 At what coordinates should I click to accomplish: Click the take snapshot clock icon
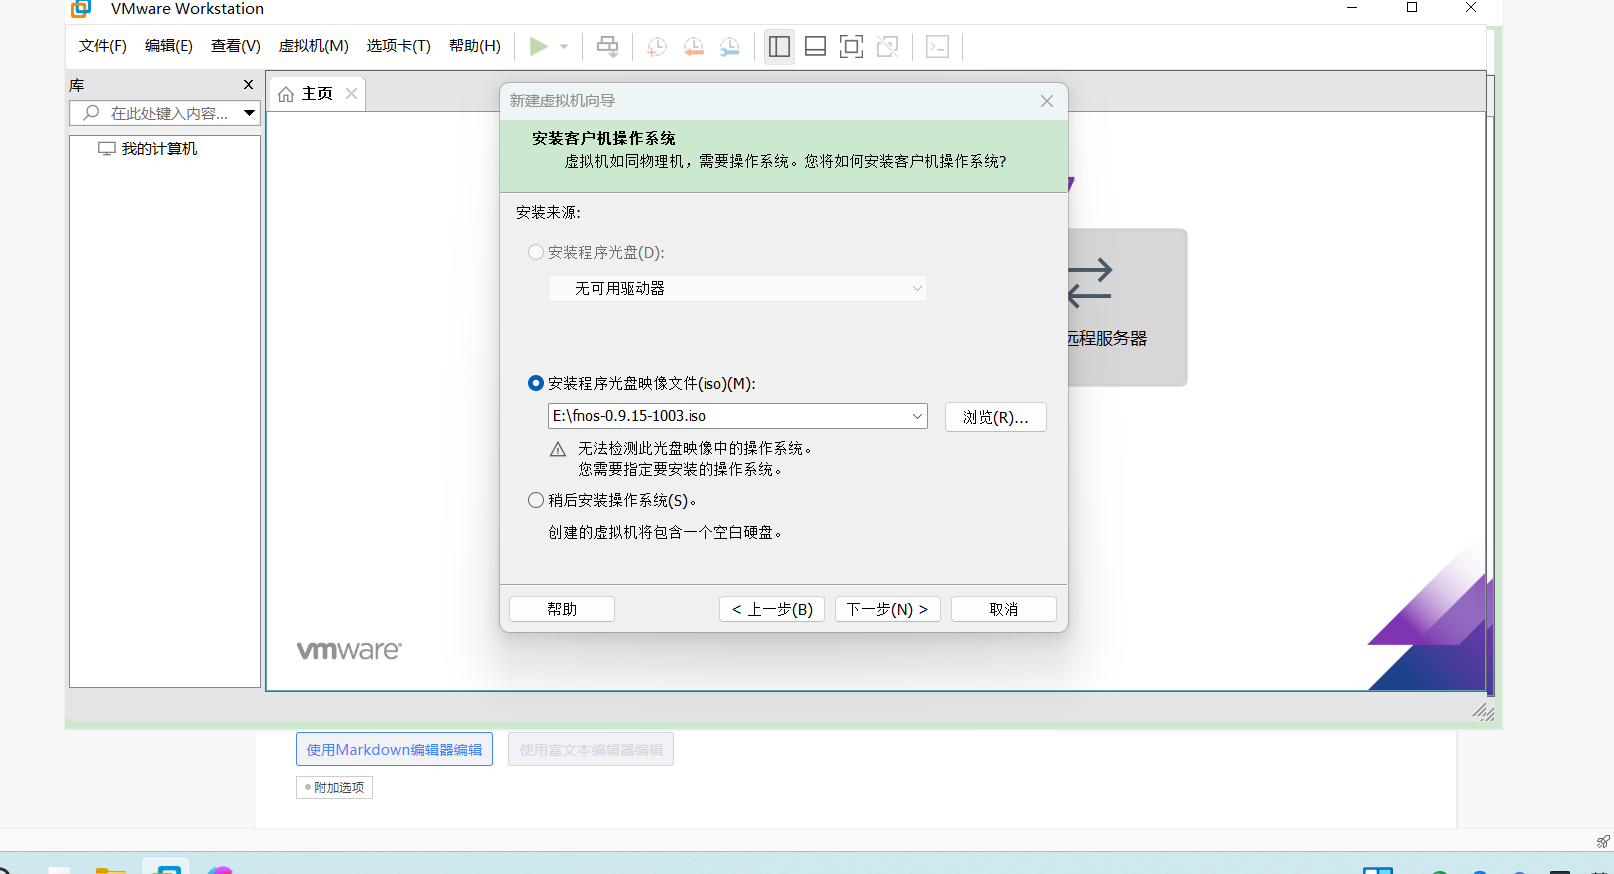(x=656, y=46)
